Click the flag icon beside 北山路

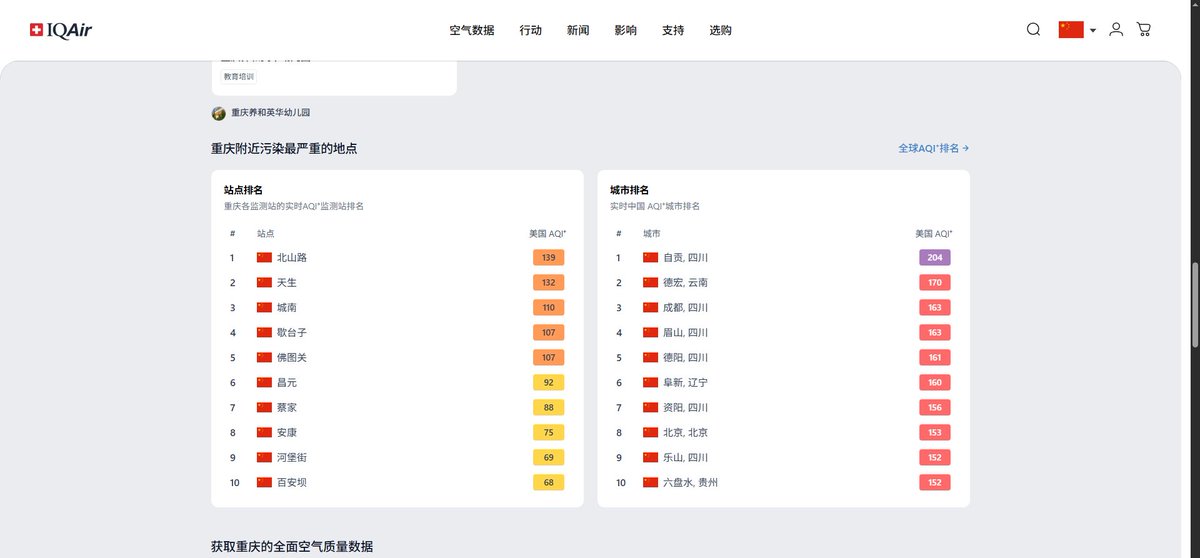[x=264, y=257]
